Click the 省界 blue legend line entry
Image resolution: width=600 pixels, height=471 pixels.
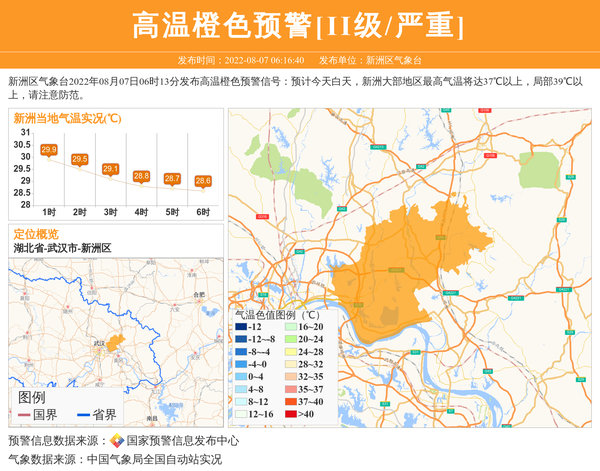tap(95, 415)
